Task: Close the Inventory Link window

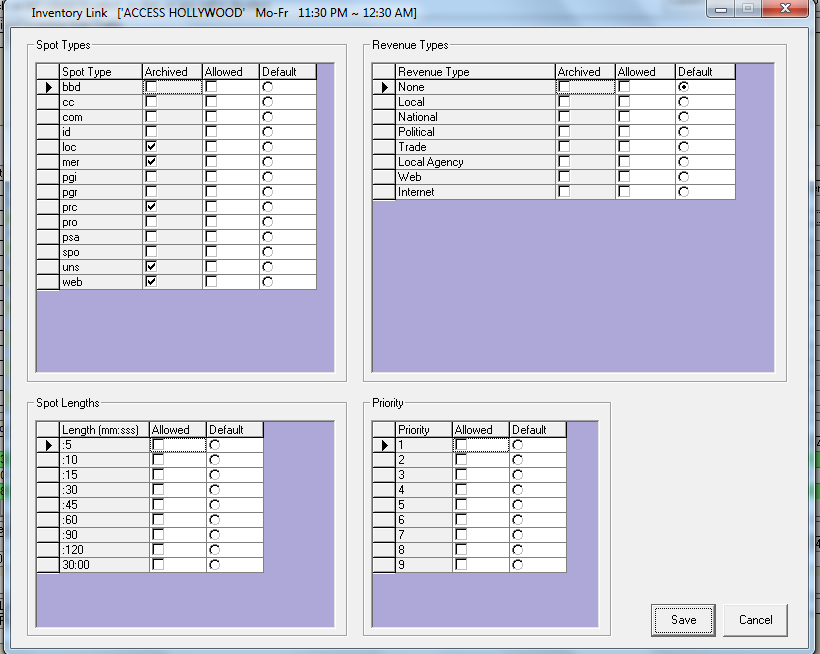Action: pos(790,9)
